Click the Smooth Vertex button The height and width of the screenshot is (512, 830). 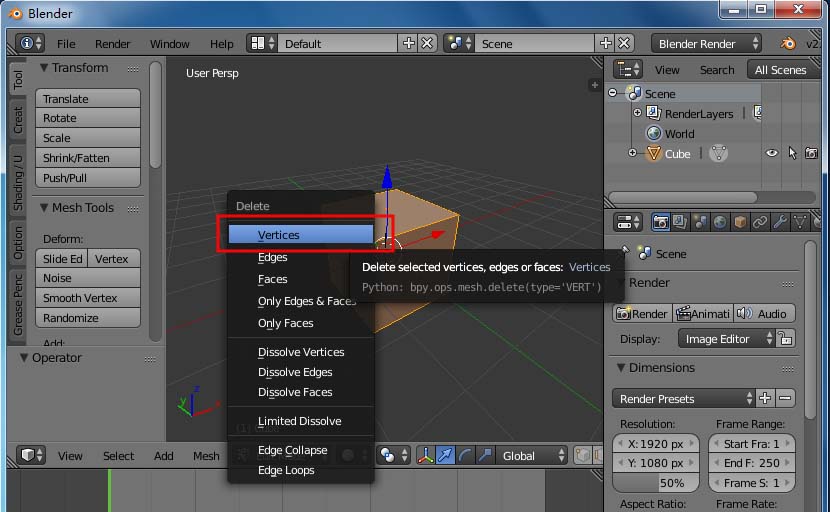(88, 298)
